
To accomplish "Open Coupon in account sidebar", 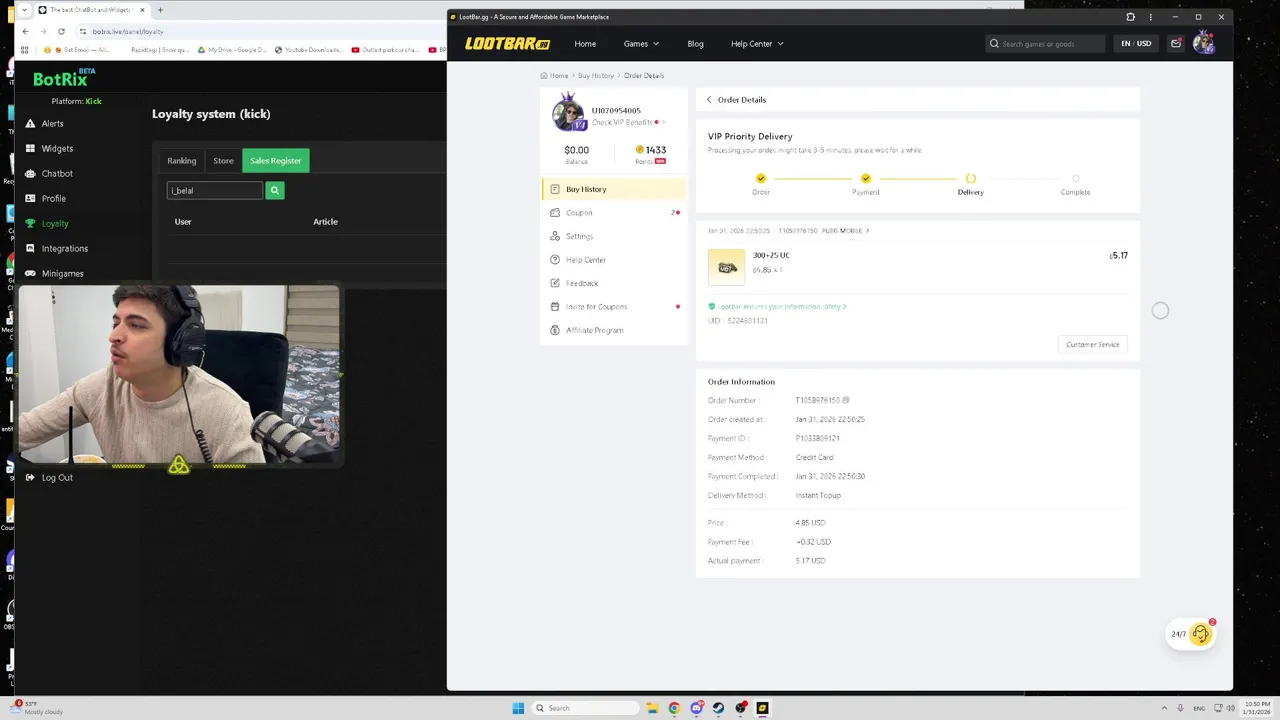I will tap(614, 212).
